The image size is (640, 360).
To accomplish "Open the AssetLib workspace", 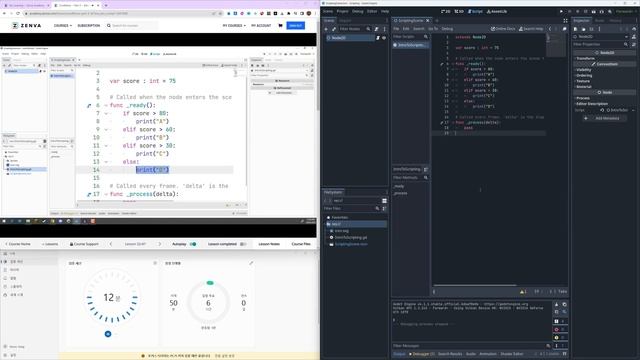I will coord(497,11).
